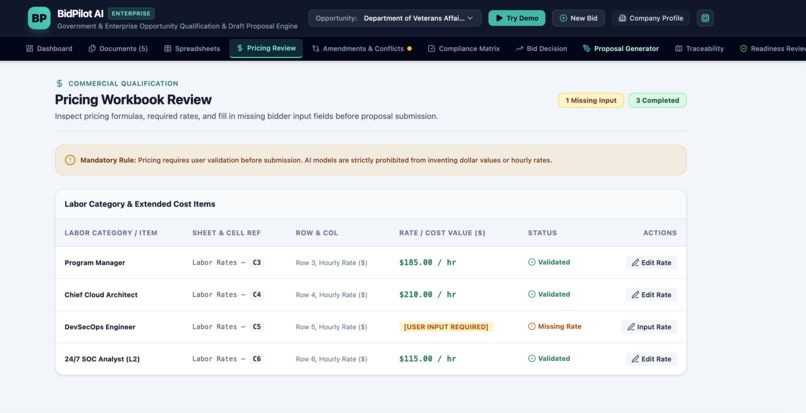Switch to the Documents (5) tab
The width and height of the screenshot is (806, 413).
118,48
